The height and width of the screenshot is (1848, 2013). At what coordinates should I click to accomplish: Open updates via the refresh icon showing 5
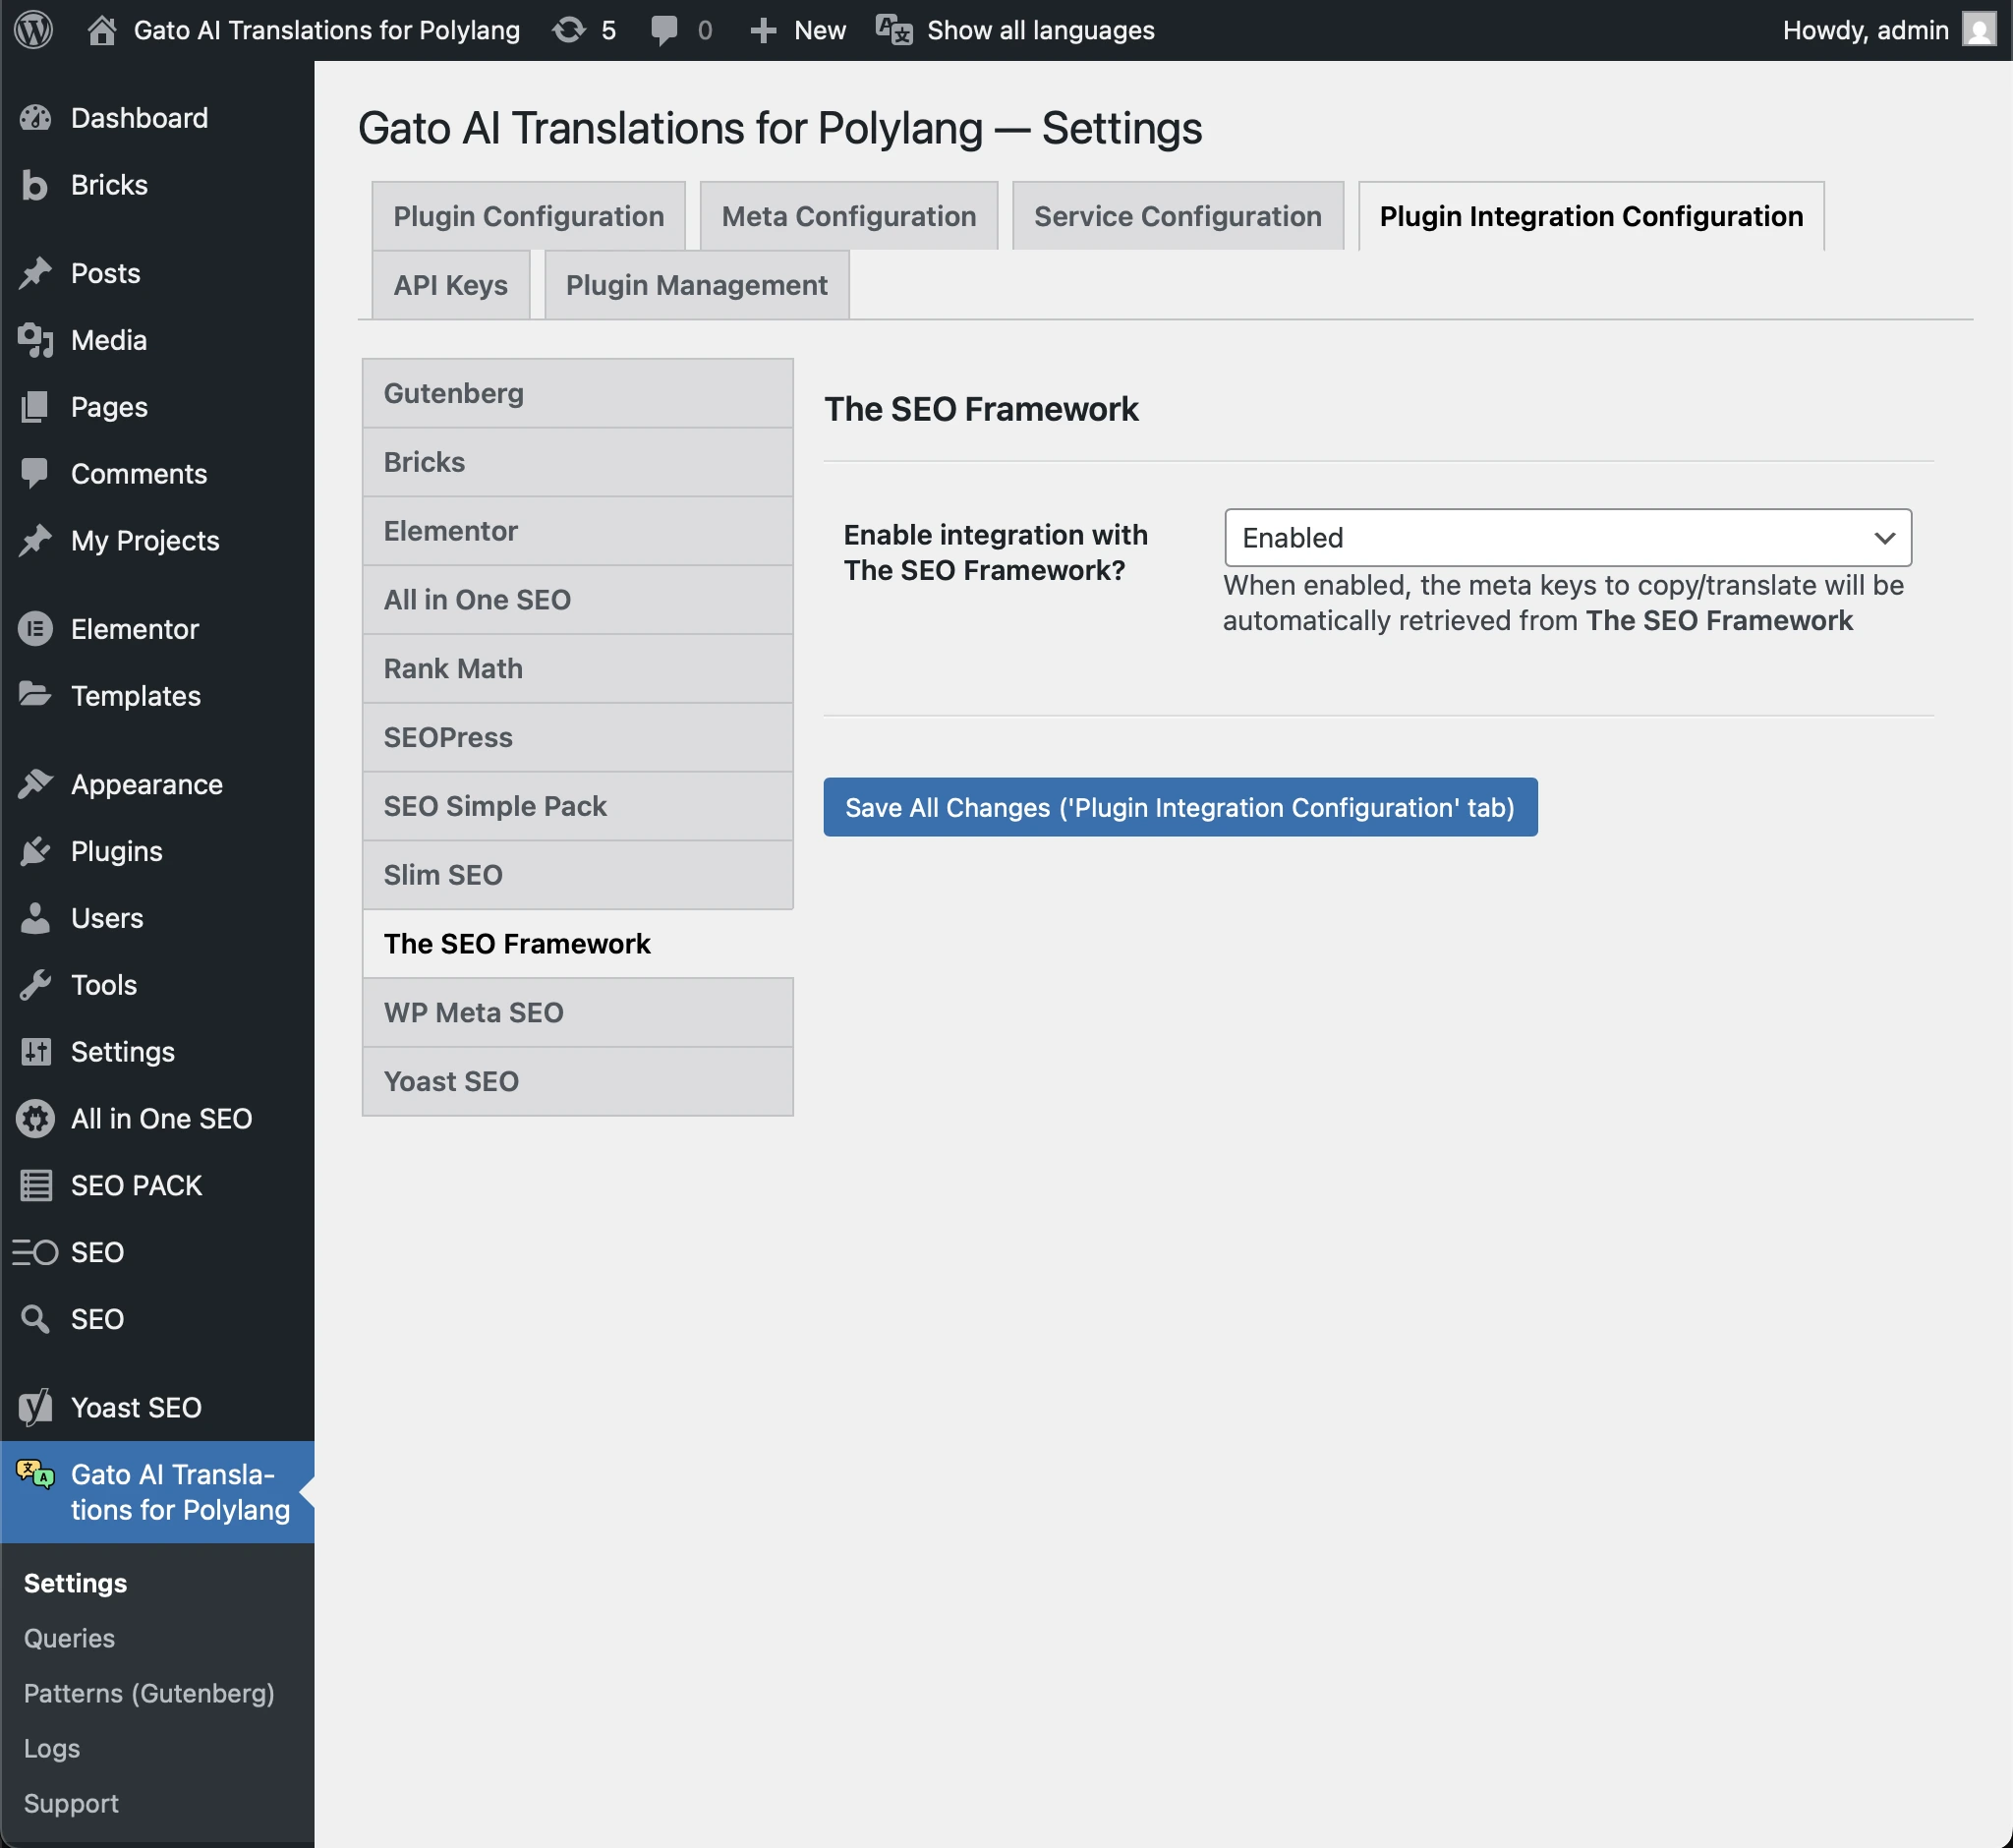(x=567, y=30)
